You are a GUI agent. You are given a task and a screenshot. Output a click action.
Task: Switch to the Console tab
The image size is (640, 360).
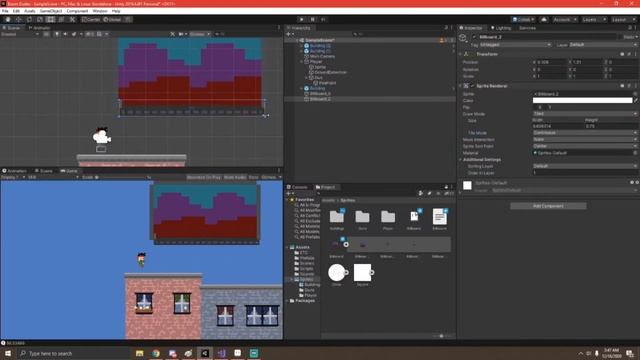click(297, 187)
